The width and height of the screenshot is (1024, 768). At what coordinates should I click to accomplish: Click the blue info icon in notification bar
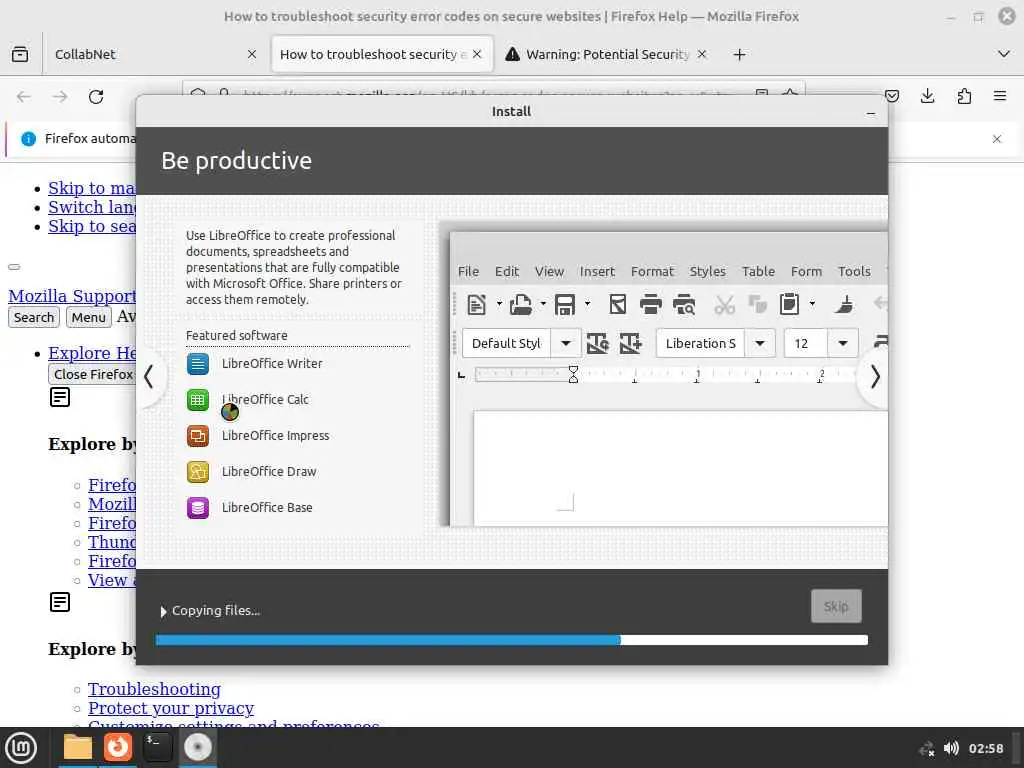coord(28,138)
